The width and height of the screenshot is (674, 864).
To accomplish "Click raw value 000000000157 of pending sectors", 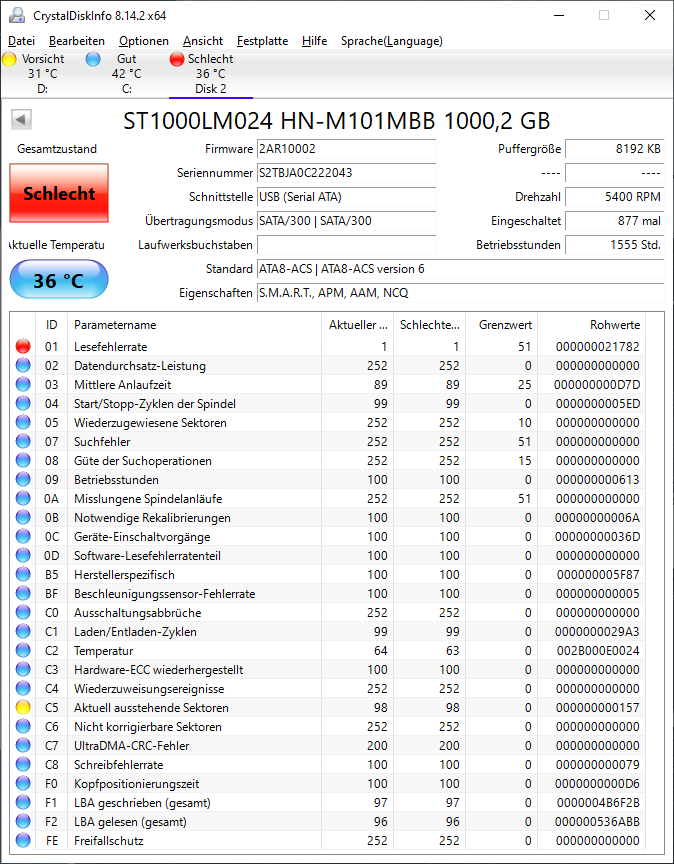I will pyautogui.click(x=598, y=708).
